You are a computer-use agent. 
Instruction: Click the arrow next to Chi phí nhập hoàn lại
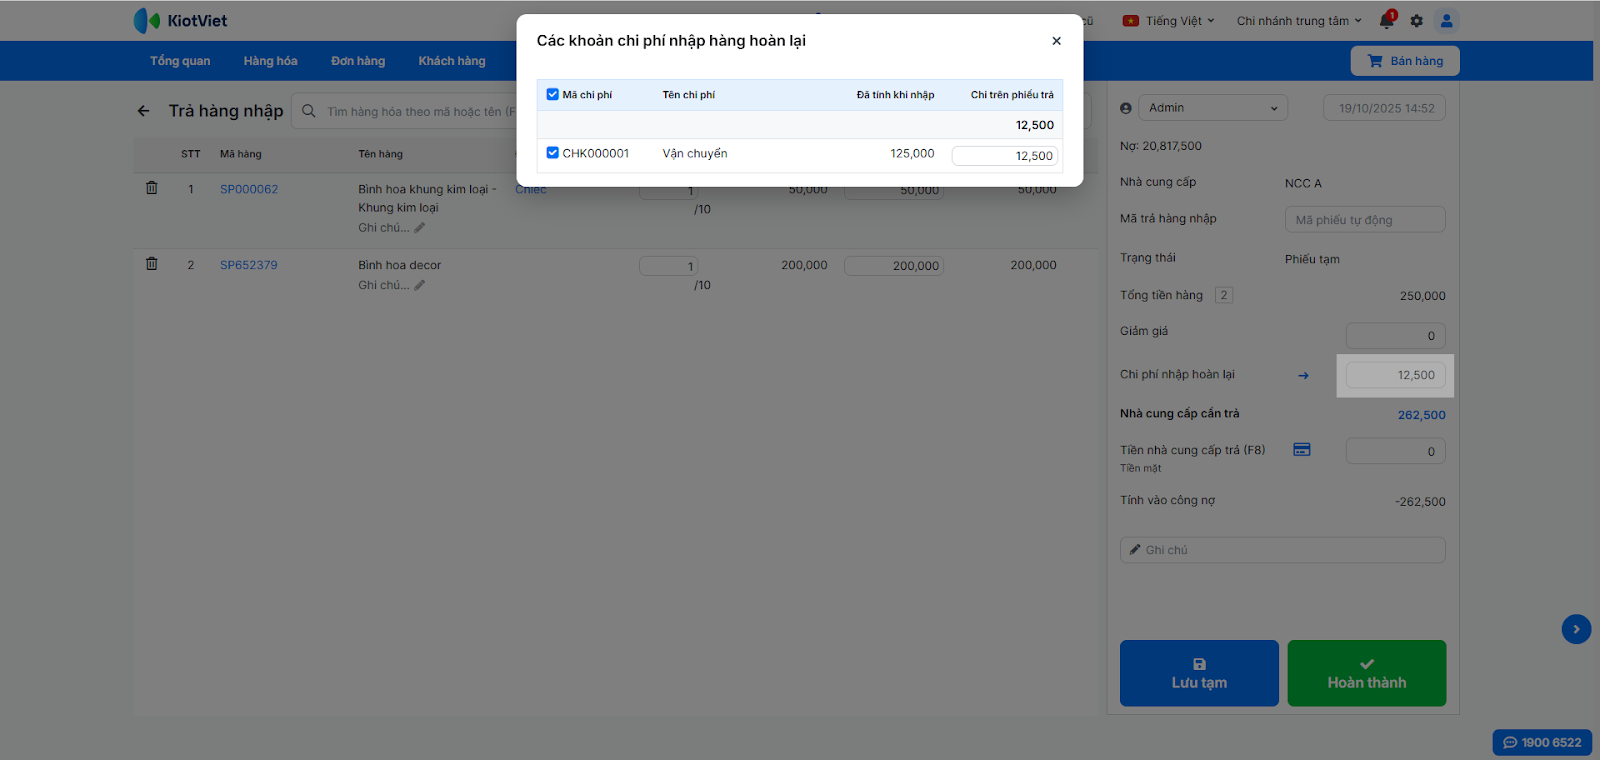click(1303, 376)
